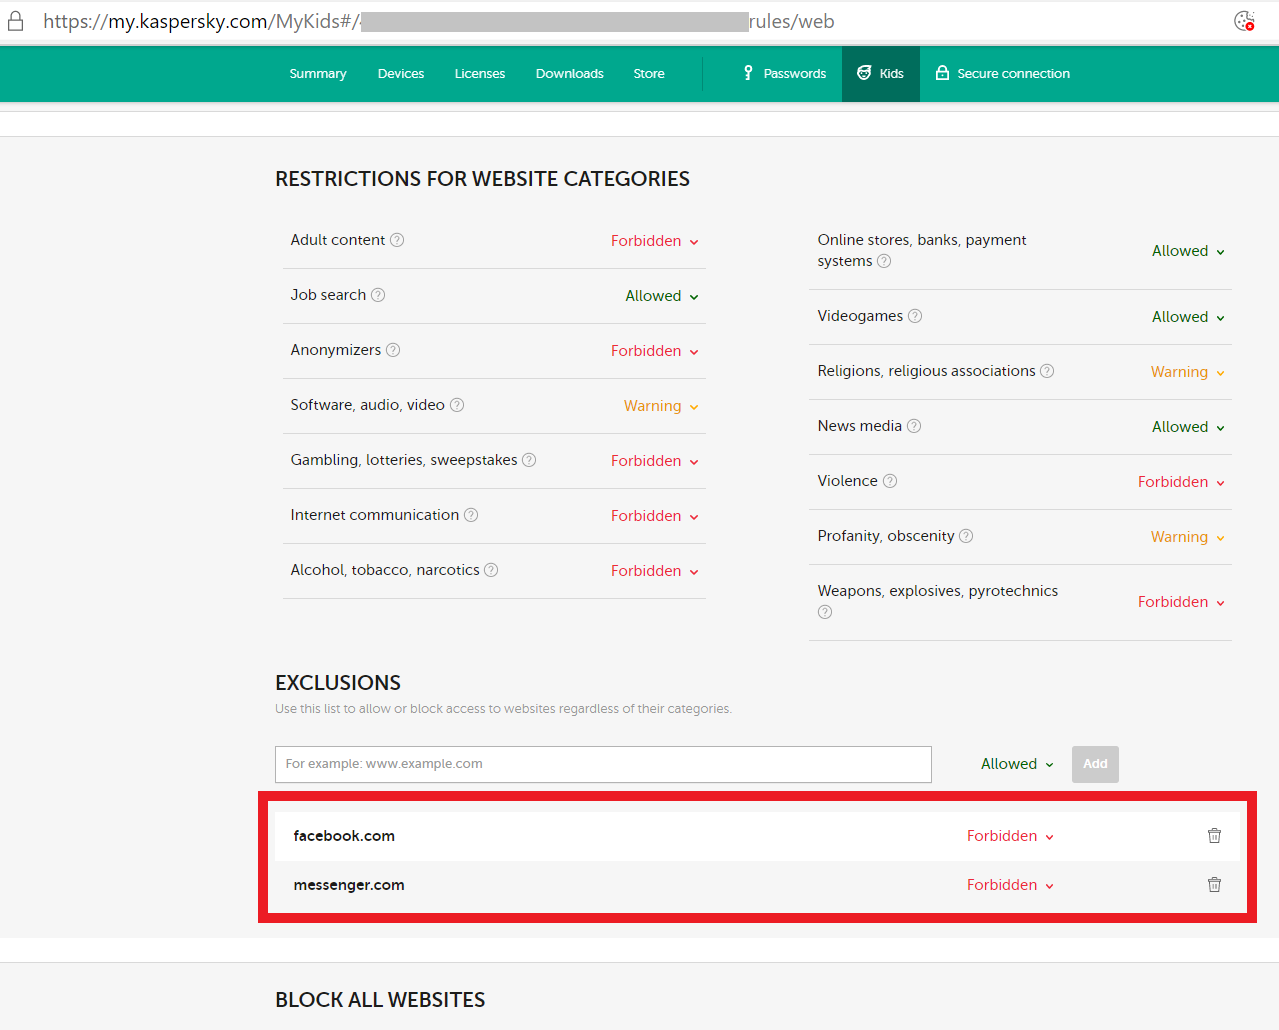The image size is (1279, 1030).
Task: Switch to Secure connection section
Action: click(x=1003, y=74)
